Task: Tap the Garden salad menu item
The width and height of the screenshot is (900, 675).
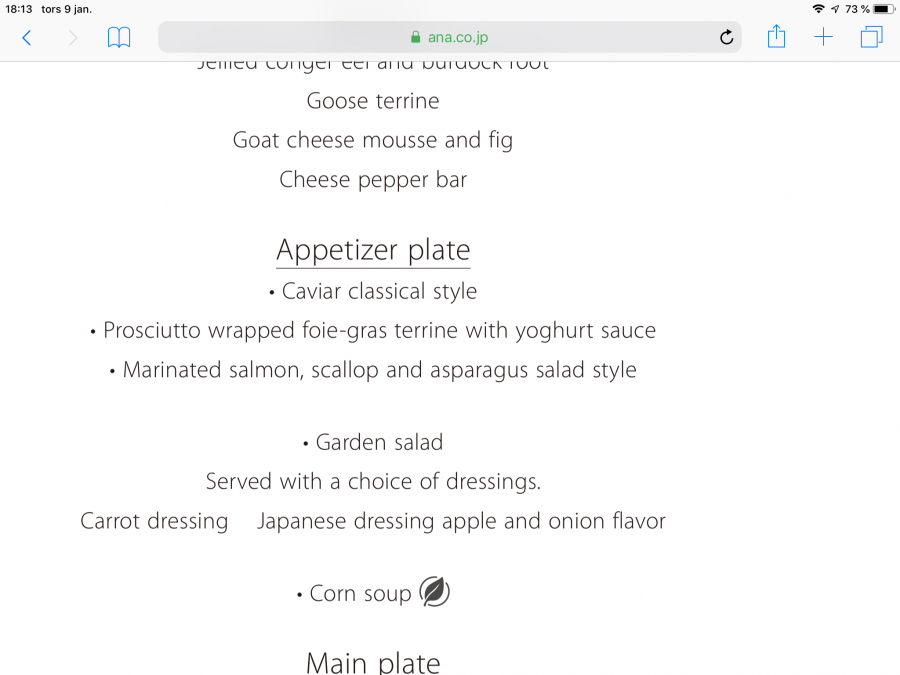Action: (x=379, y=442)
